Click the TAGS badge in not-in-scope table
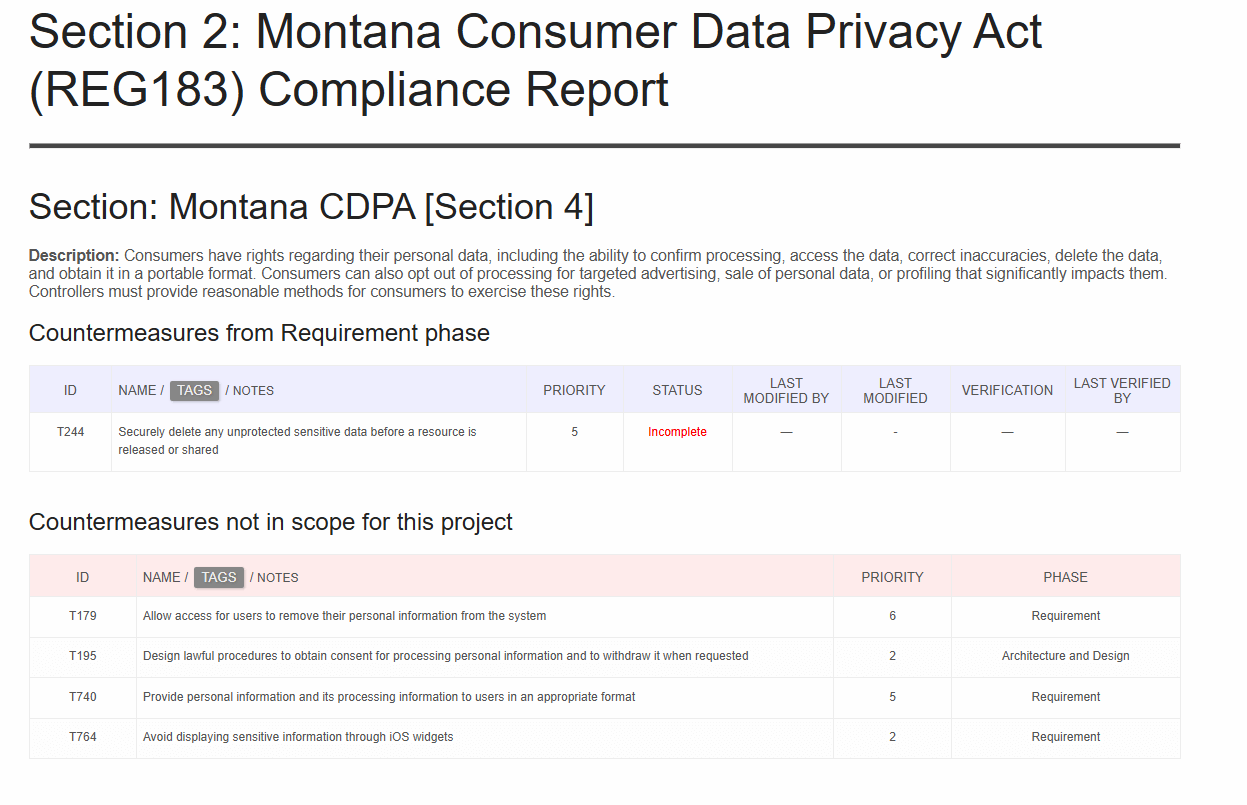The image size is (1247, 805). click(219, 577)
